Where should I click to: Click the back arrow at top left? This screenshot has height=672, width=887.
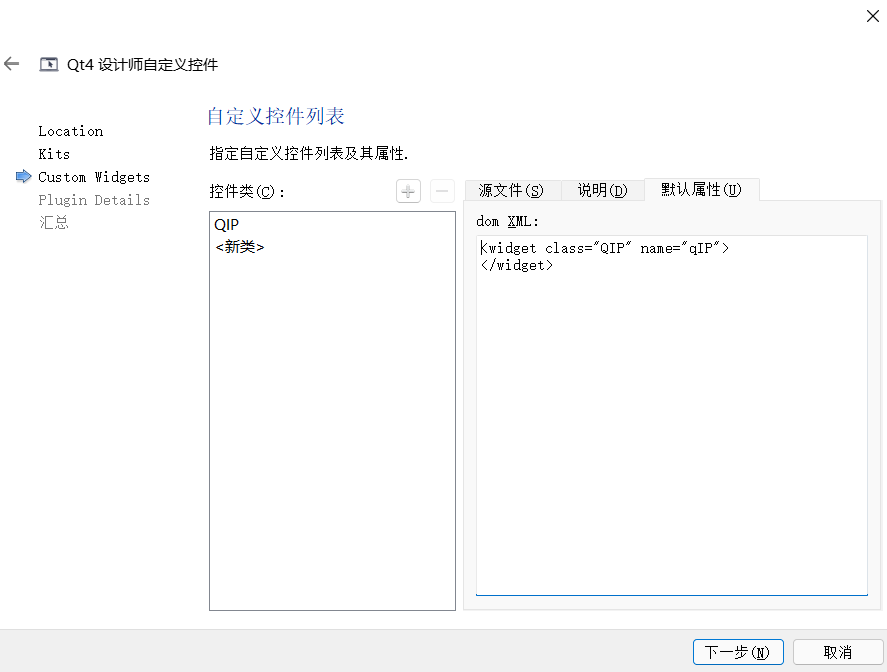click(x=11, y=63)
